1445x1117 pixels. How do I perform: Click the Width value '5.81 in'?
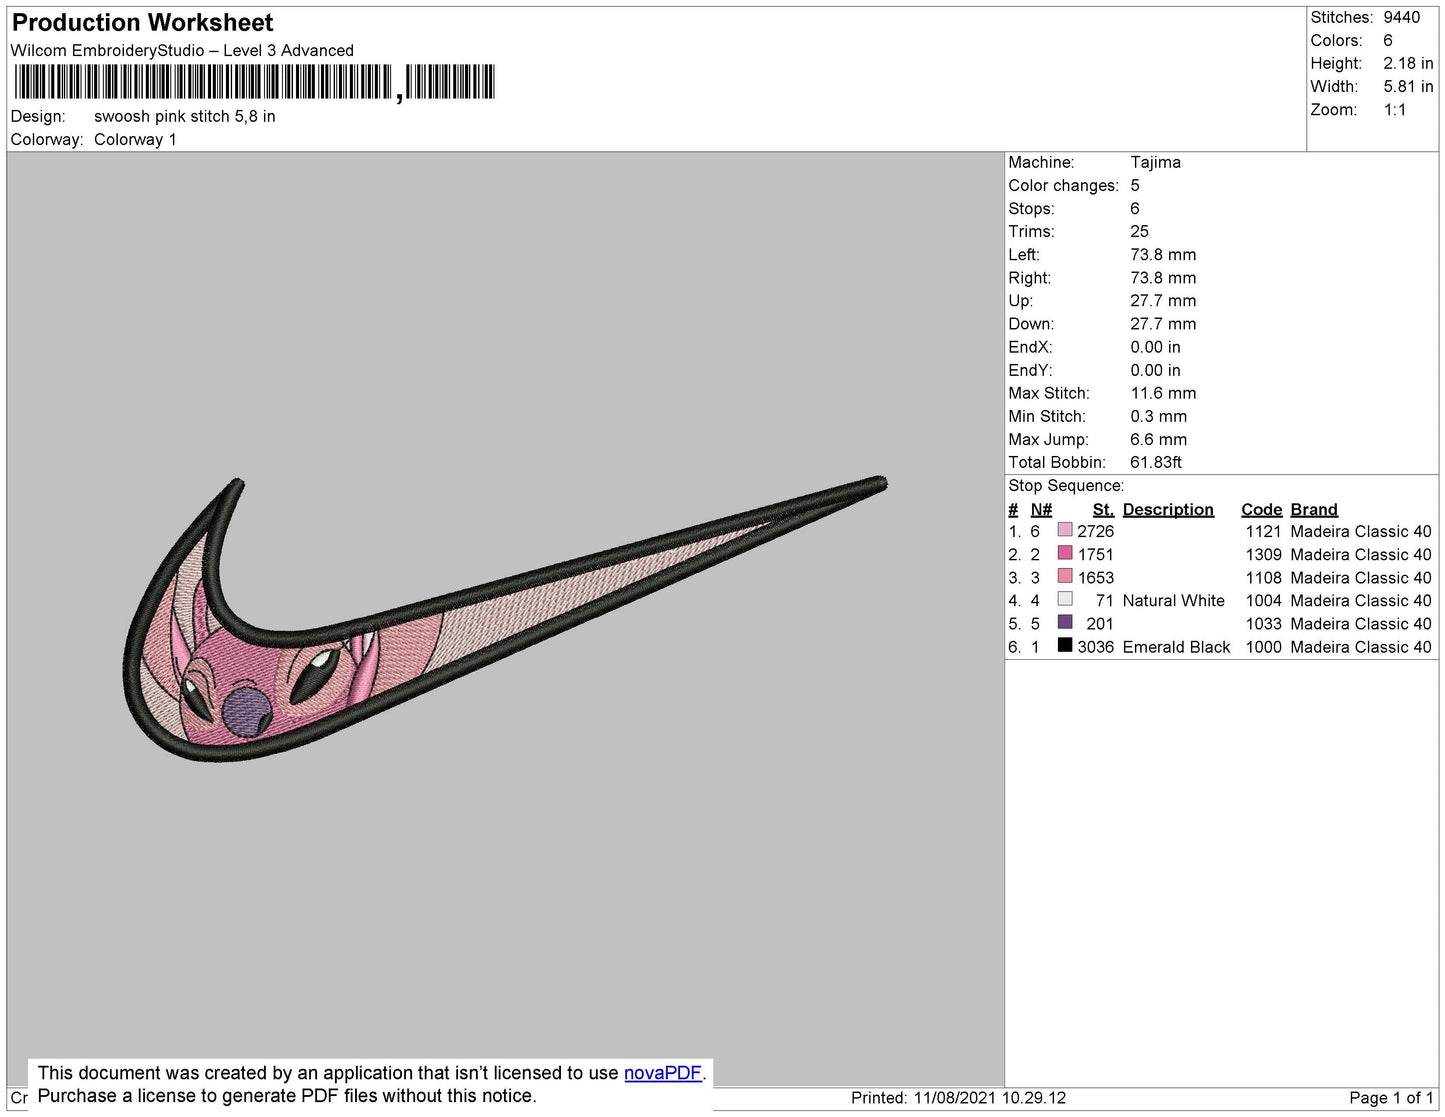tap(1408, 87)
